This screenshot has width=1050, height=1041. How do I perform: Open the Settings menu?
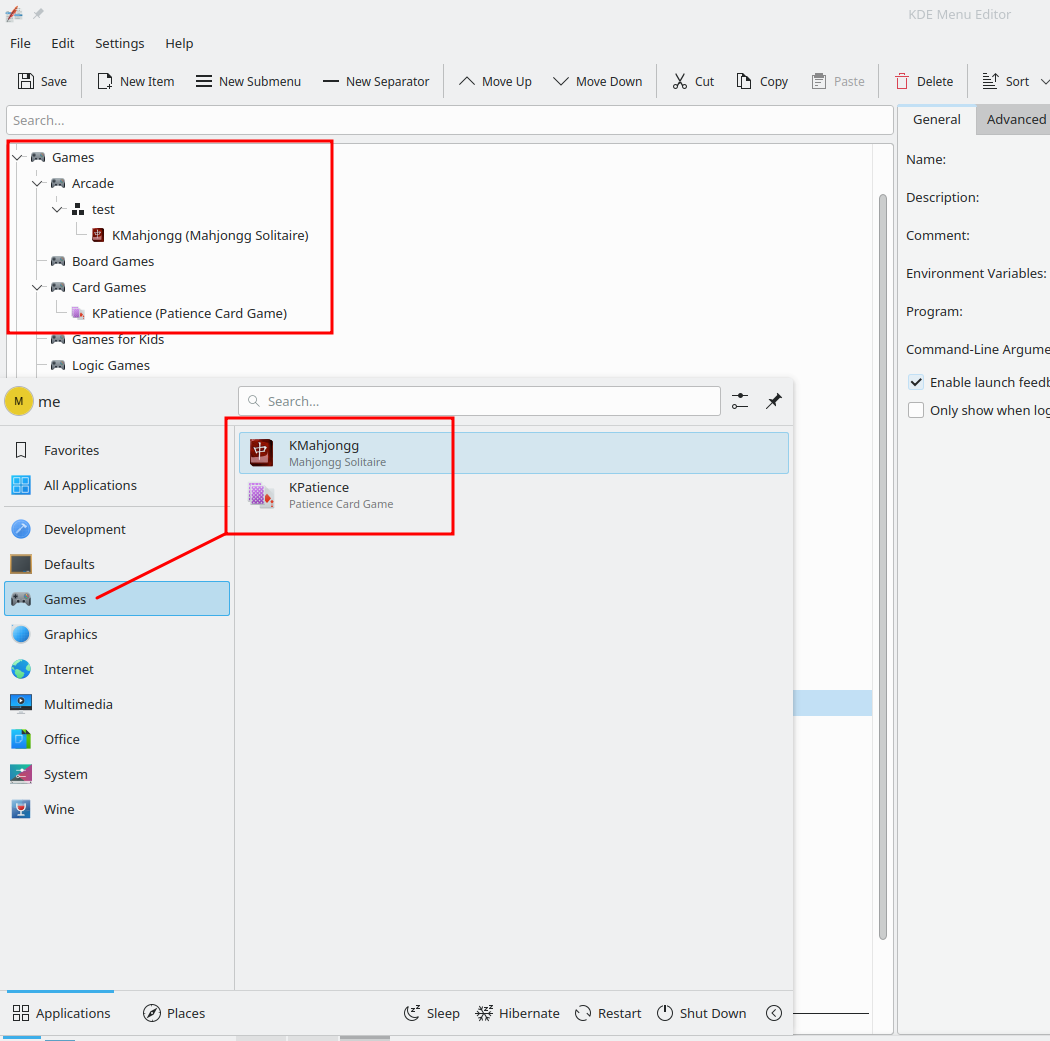pos(119,43)
